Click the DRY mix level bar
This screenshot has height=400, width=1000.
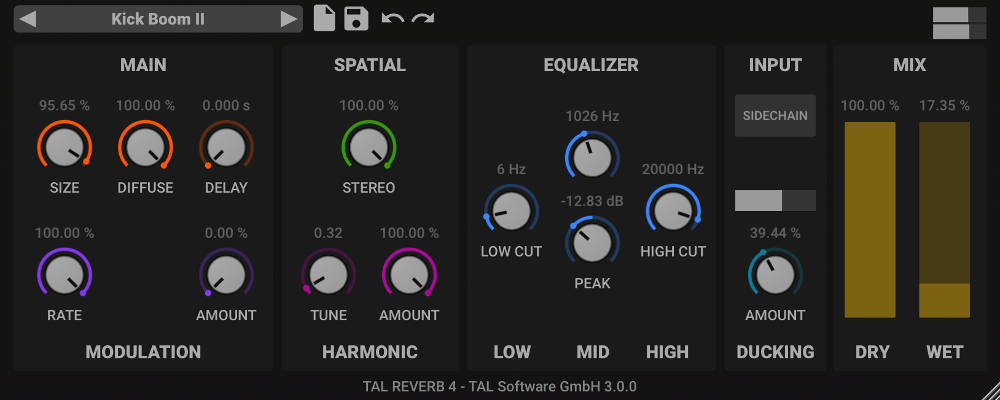(x=870, y=220)
